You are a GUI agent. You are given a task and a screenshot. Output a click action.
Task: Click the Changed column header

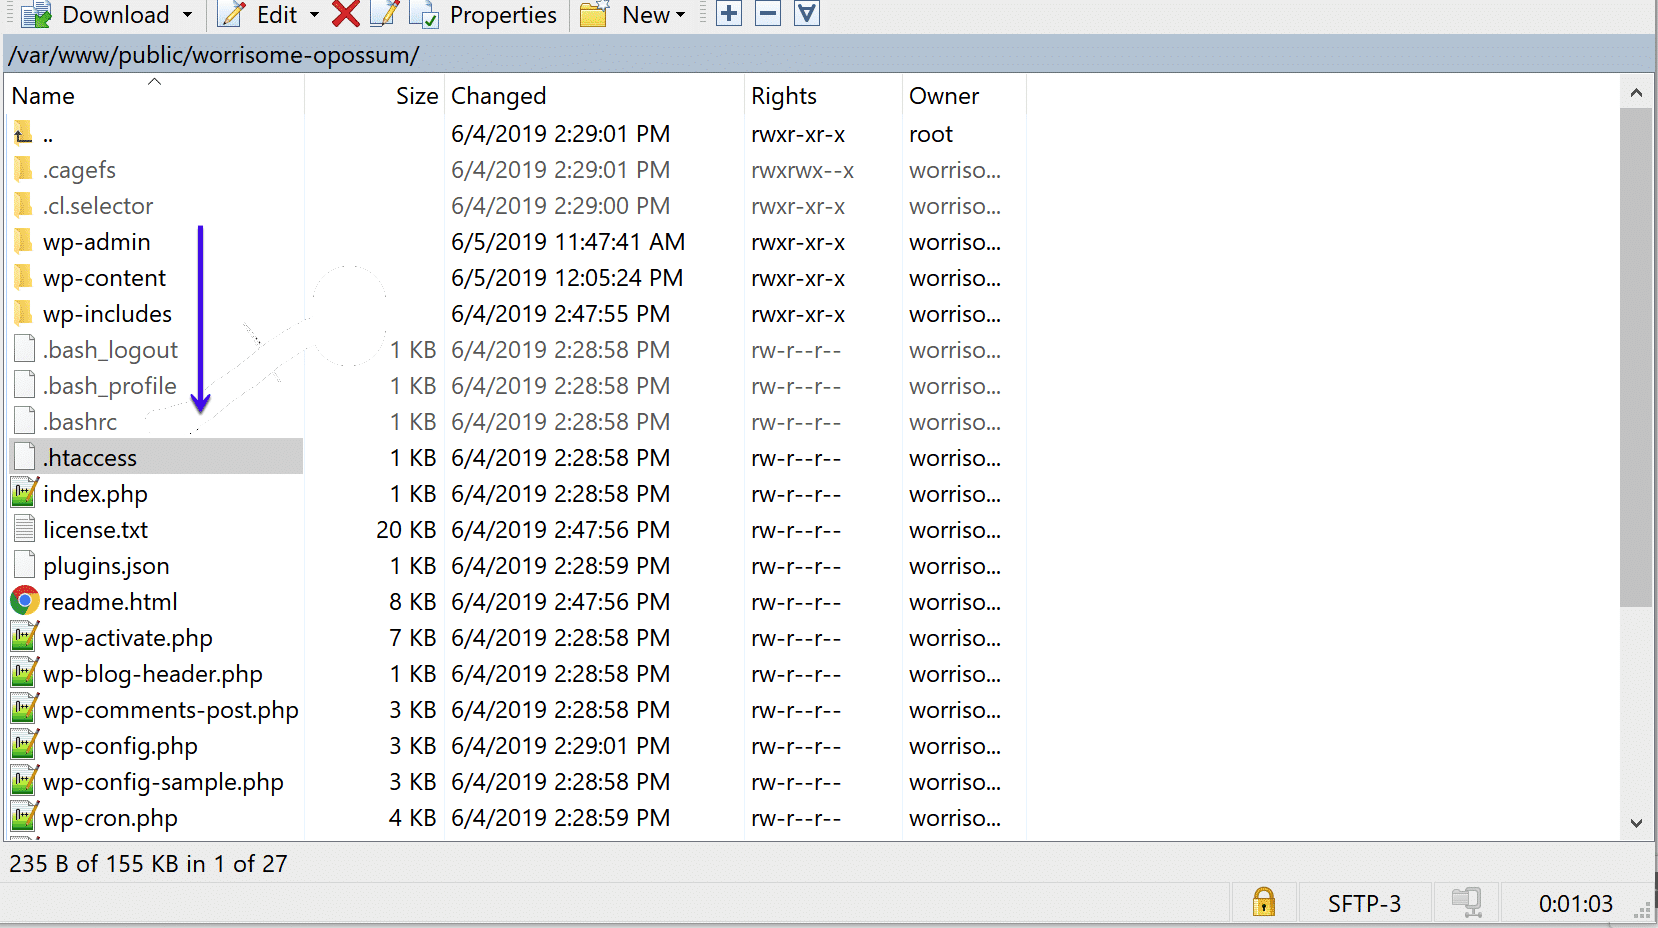(498, 95)
